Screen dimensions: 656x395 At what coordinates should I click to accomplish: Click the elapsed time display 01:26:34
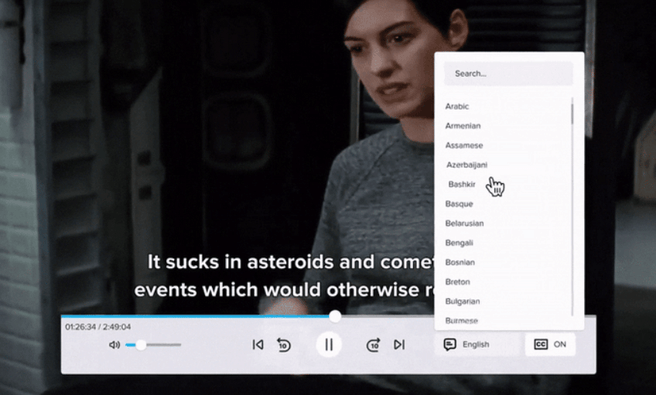[x=80, y=327]
